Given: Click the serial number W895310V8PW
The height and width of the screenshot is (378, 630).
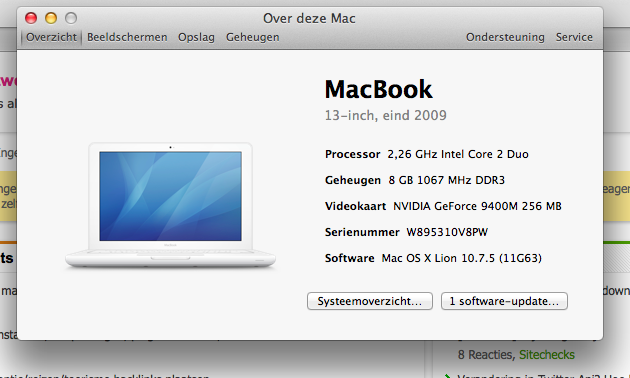Looking at the screenshot, I should (447, 232).
